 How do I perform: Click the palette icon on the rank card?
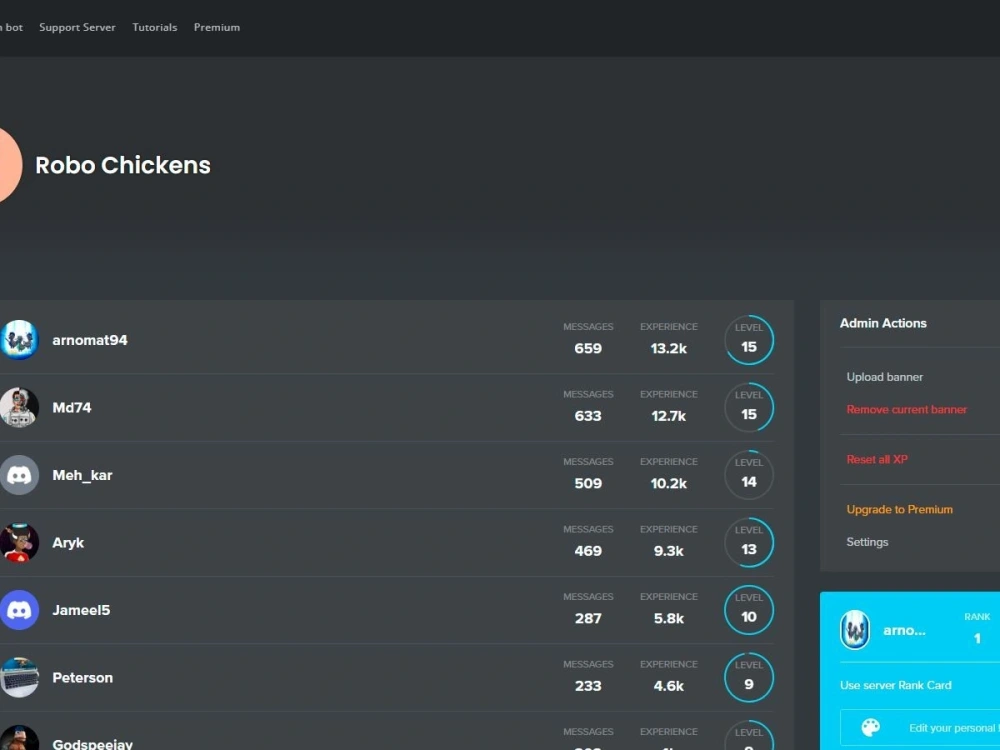tap(871, 728)
